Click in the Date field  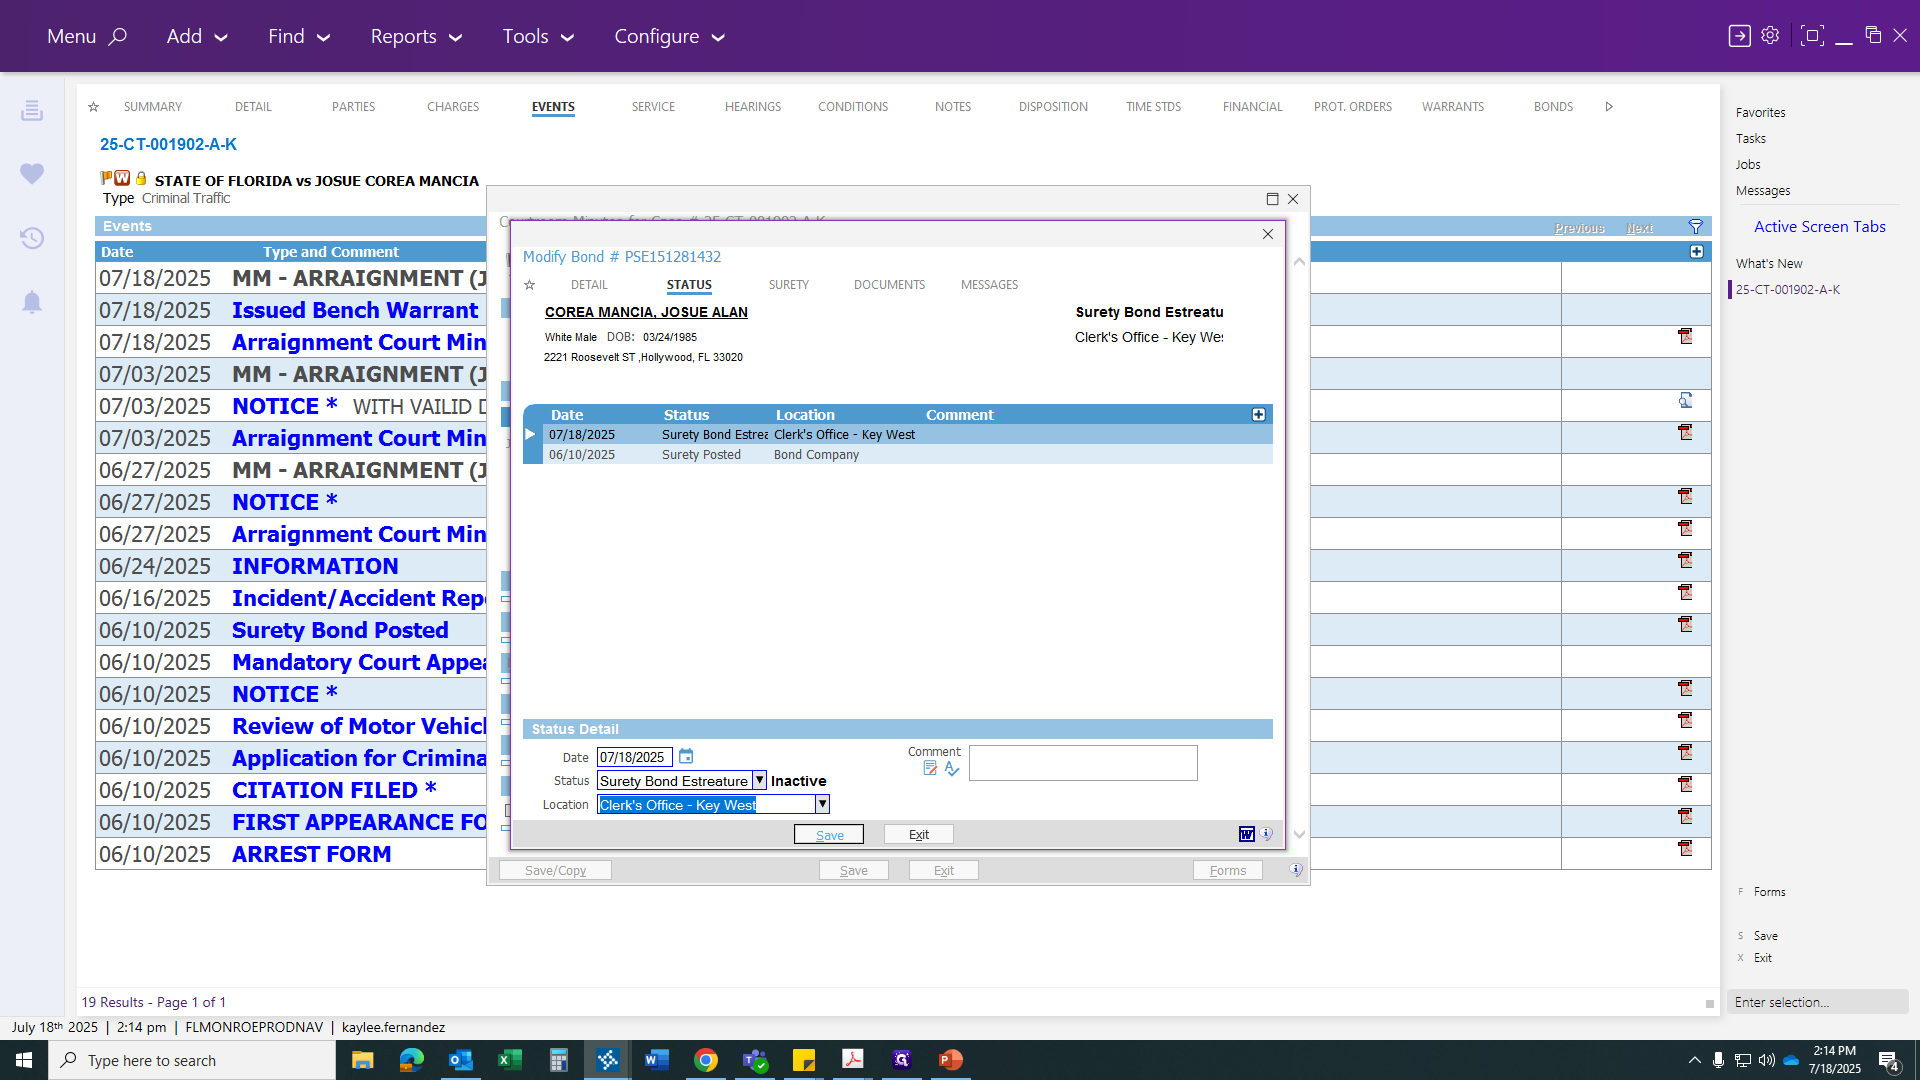pos(635,757)
